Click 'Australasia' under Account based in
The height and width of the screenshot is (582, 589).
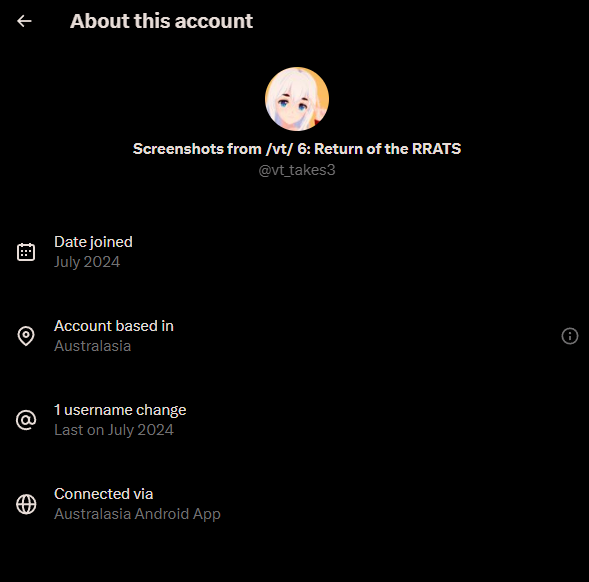pos(92,346)
